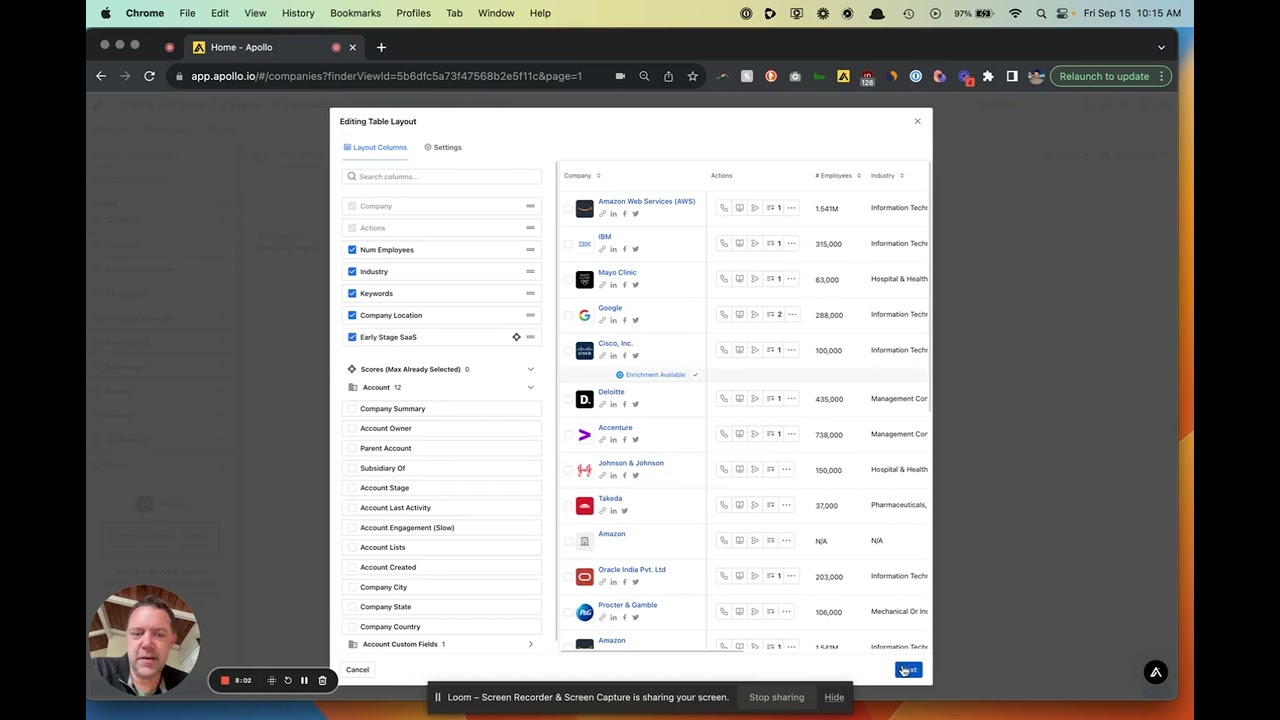Open more actions for Johnson & Johnson

(786, 469)
